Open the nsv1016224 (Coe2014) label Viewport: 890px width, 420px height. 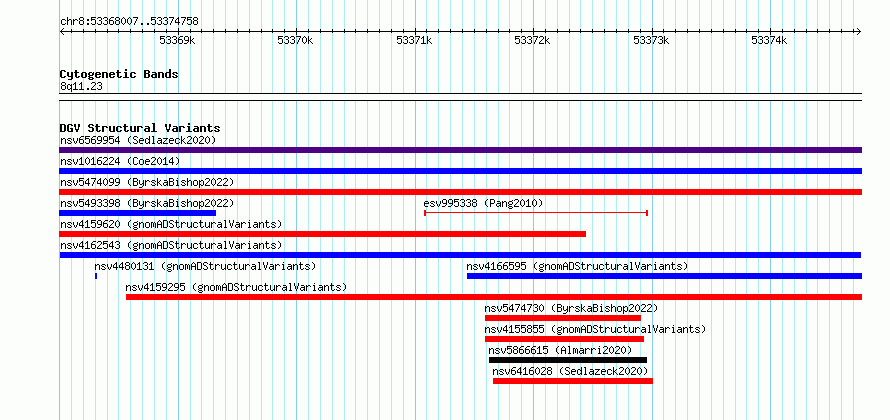(120, 161)
